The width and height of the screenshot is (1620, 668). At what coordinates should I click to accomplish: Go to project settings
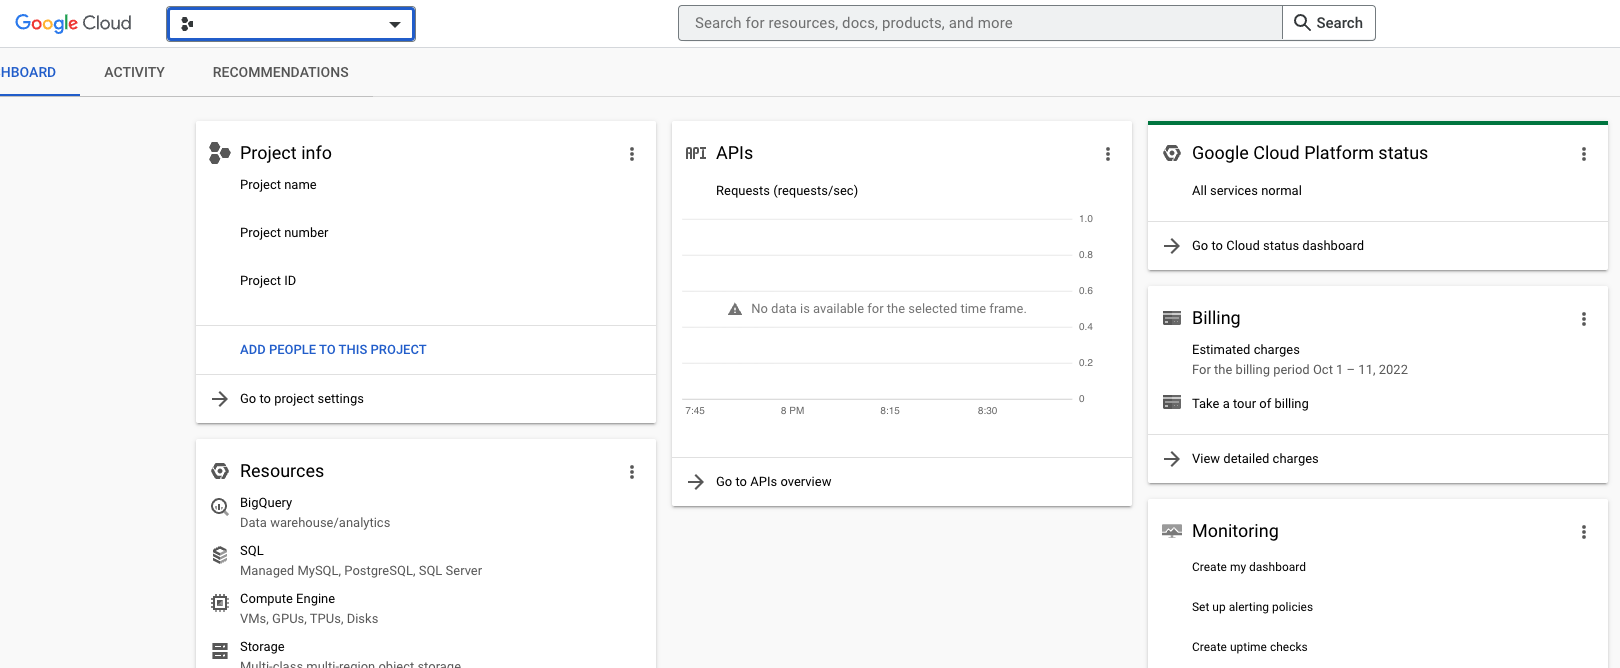click(x=301, y=399)
